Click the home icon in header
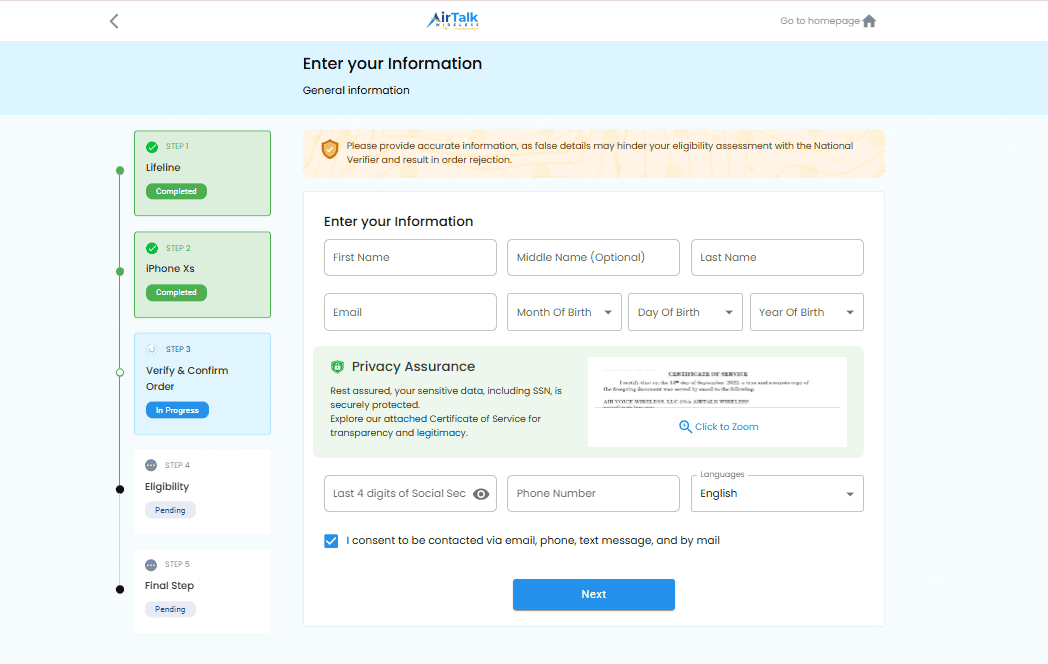Viewport: 1048px width, 664px height. point(869,21)
